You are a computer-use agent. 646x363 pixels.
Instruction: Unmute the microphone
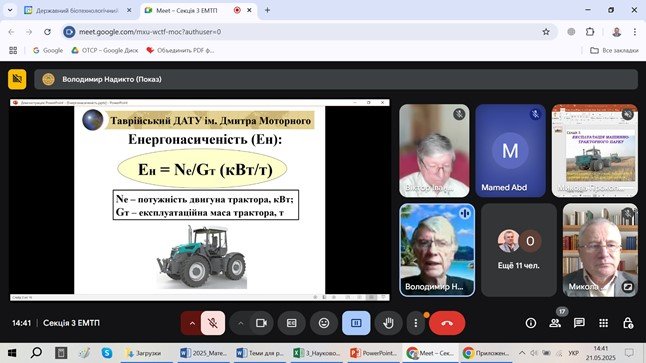(x=213, y=323)
